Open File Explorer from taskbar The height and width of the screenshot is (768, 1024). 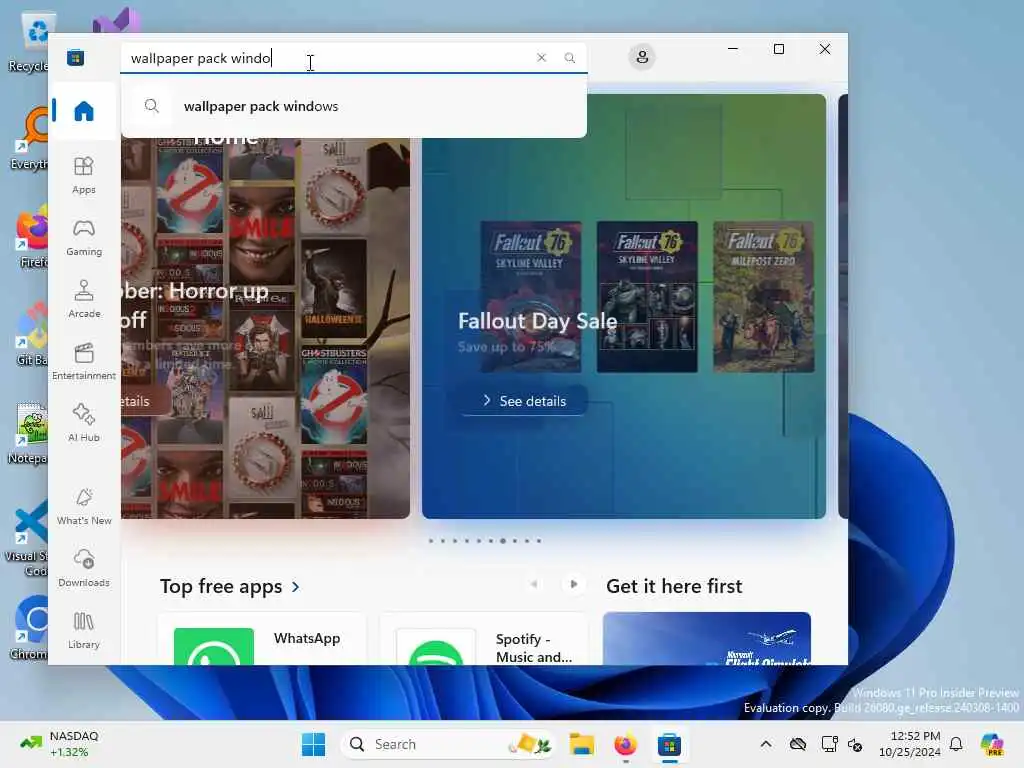tap(581, 744)
